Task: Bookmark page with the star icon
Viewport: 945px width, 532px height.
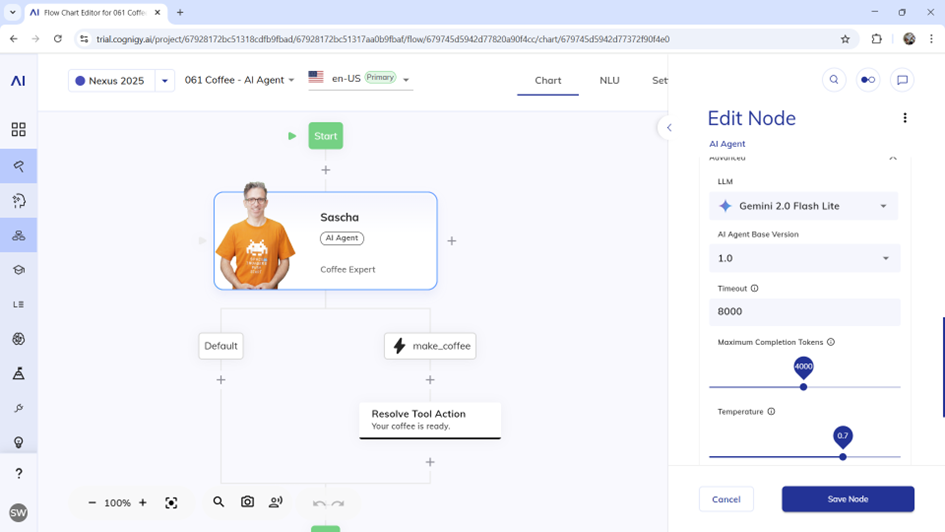Action: click(845, 39)
